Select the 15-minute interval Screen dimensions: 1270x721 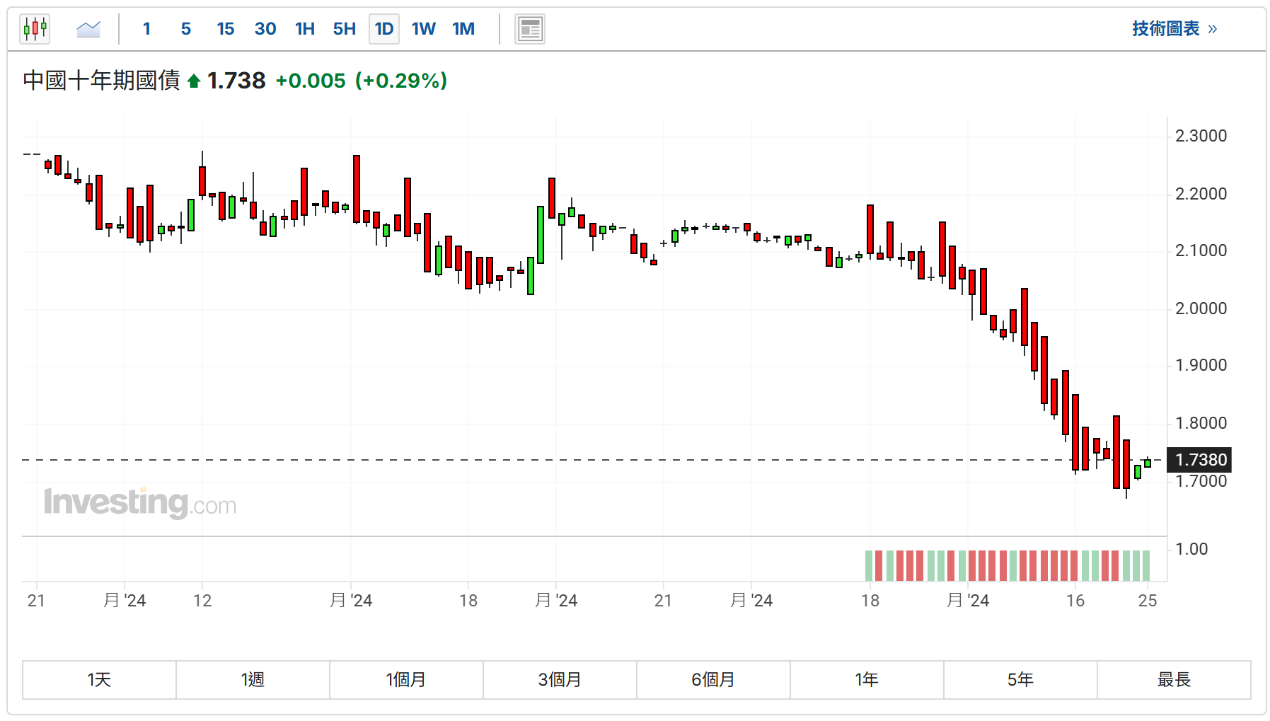click(226, 29)
